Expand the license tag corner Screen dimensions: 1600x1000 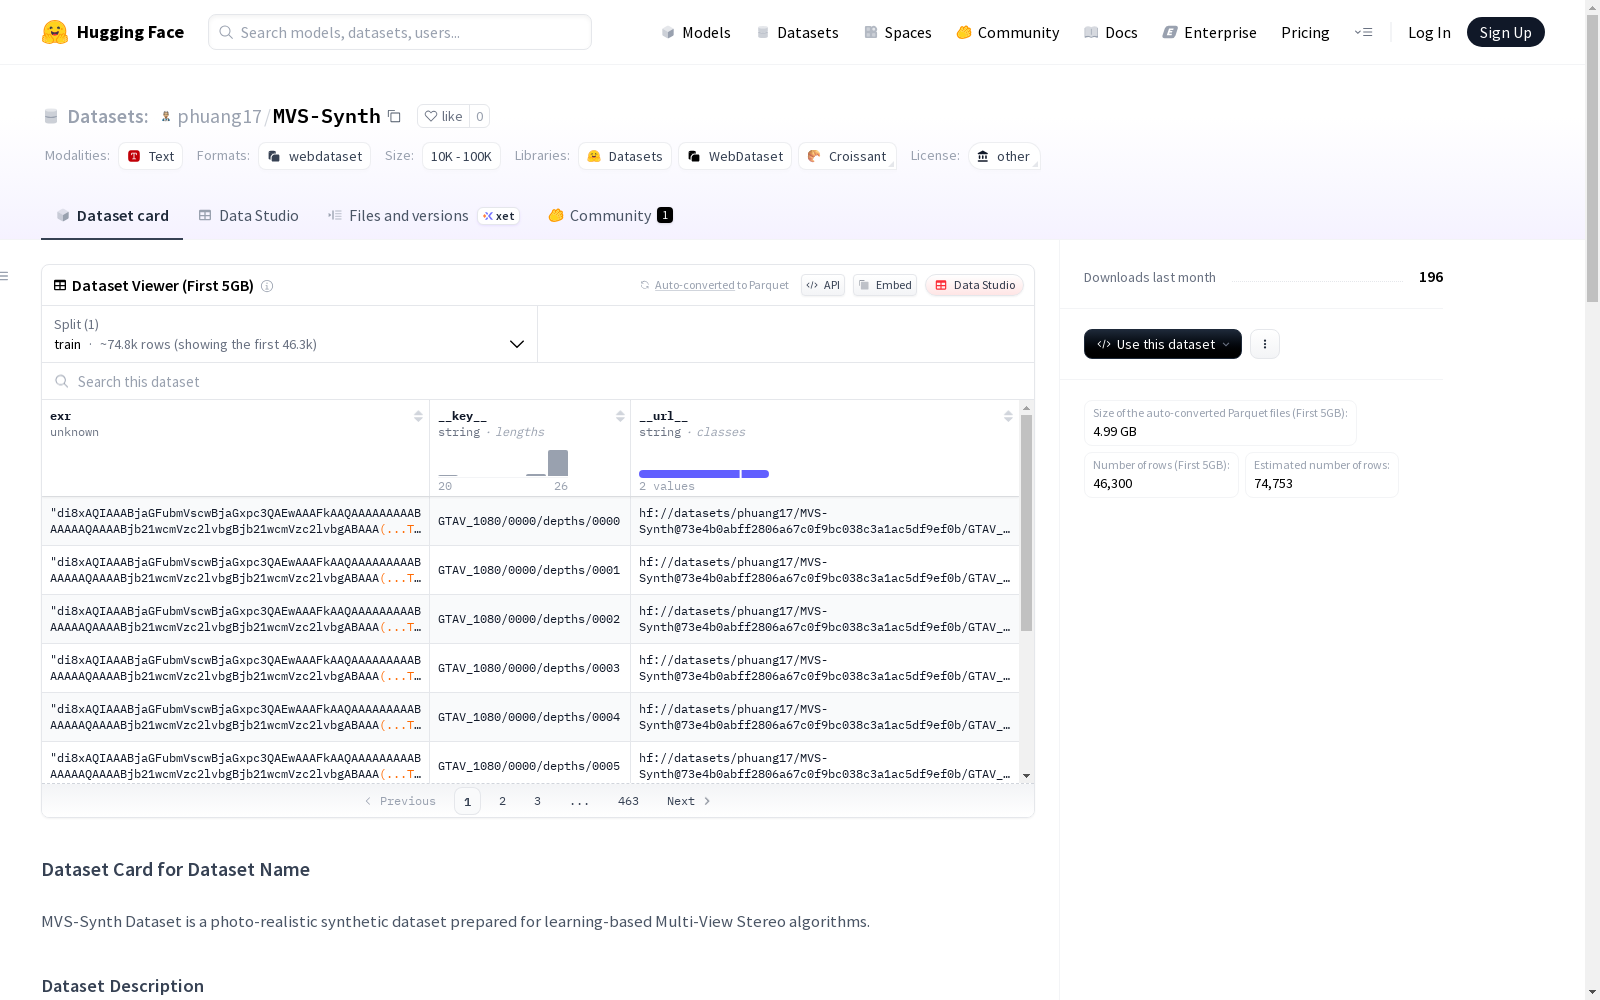[1036, 166]
